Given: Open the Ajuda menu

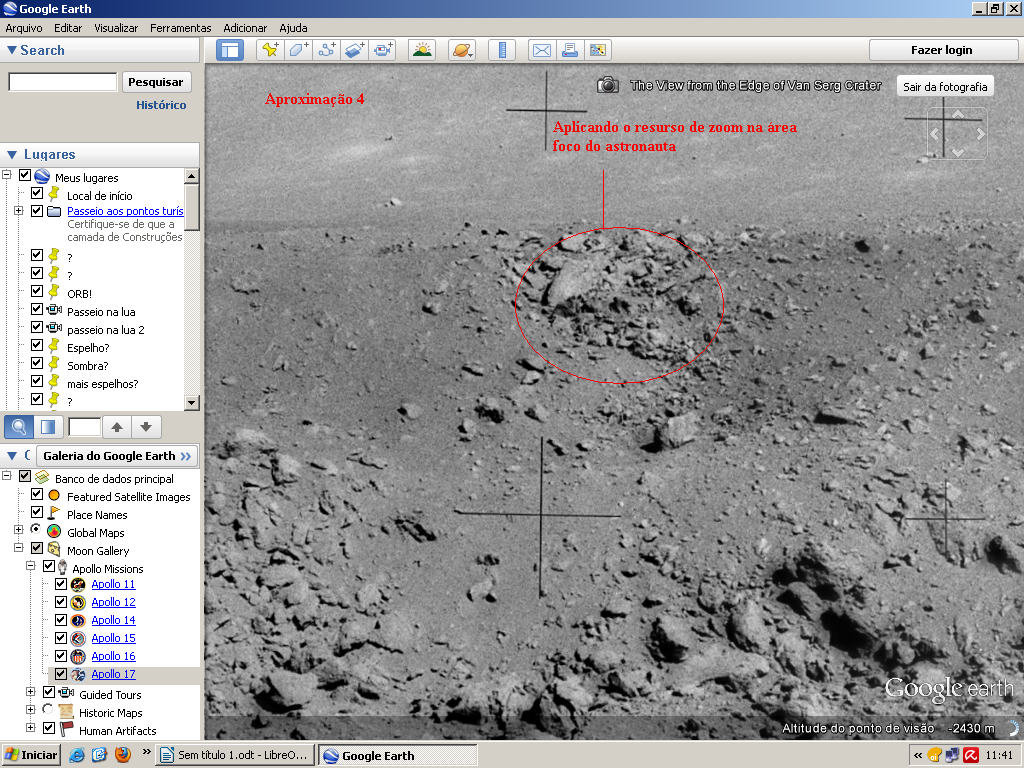Looking at the screenshot, I should pos(293,28).
